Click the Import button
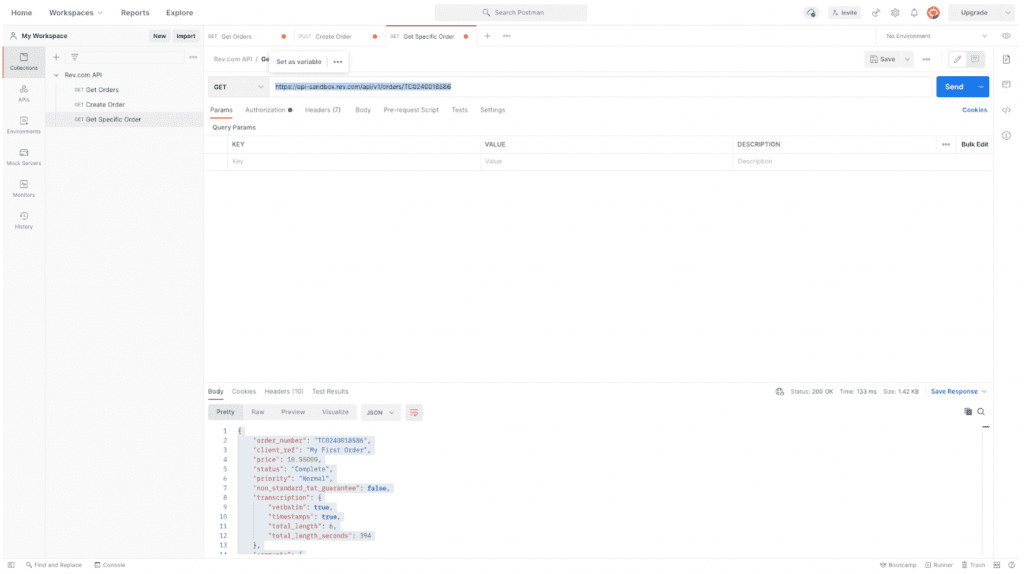The width and height of the screenshot is (1024, 574). (x=185, y=37)
